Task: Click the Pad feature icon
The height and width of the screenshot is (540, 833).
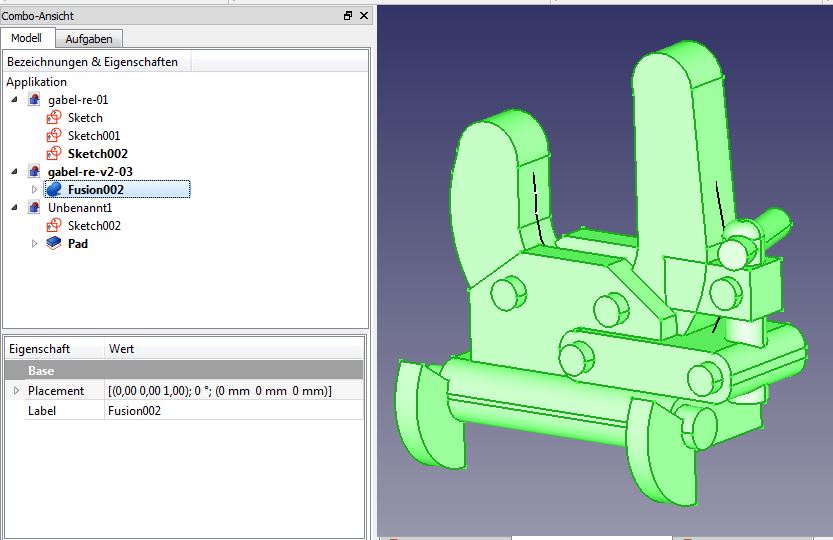Action: (54, 244)
